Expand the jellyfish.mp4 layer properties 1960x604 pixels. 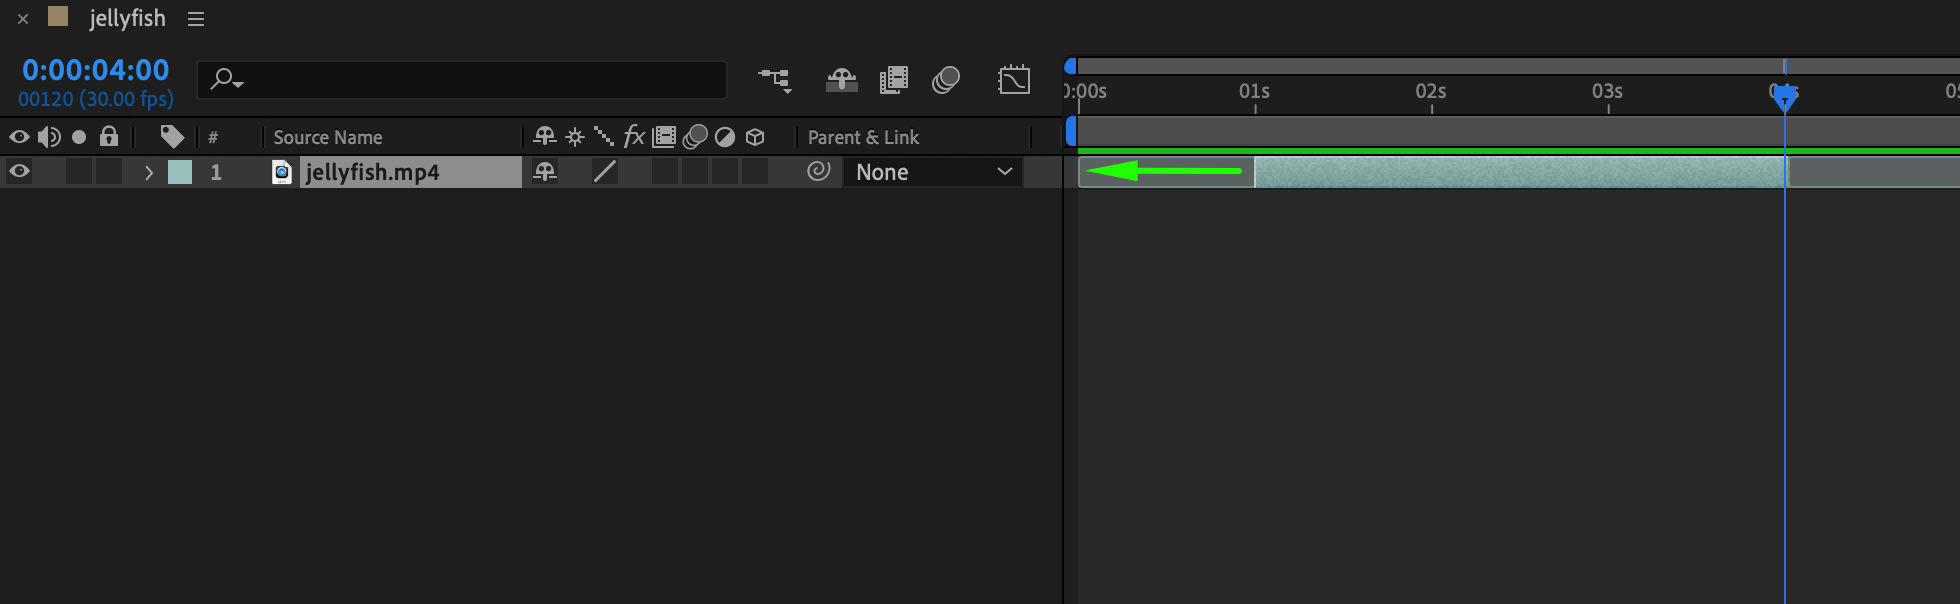pos(149,172)
